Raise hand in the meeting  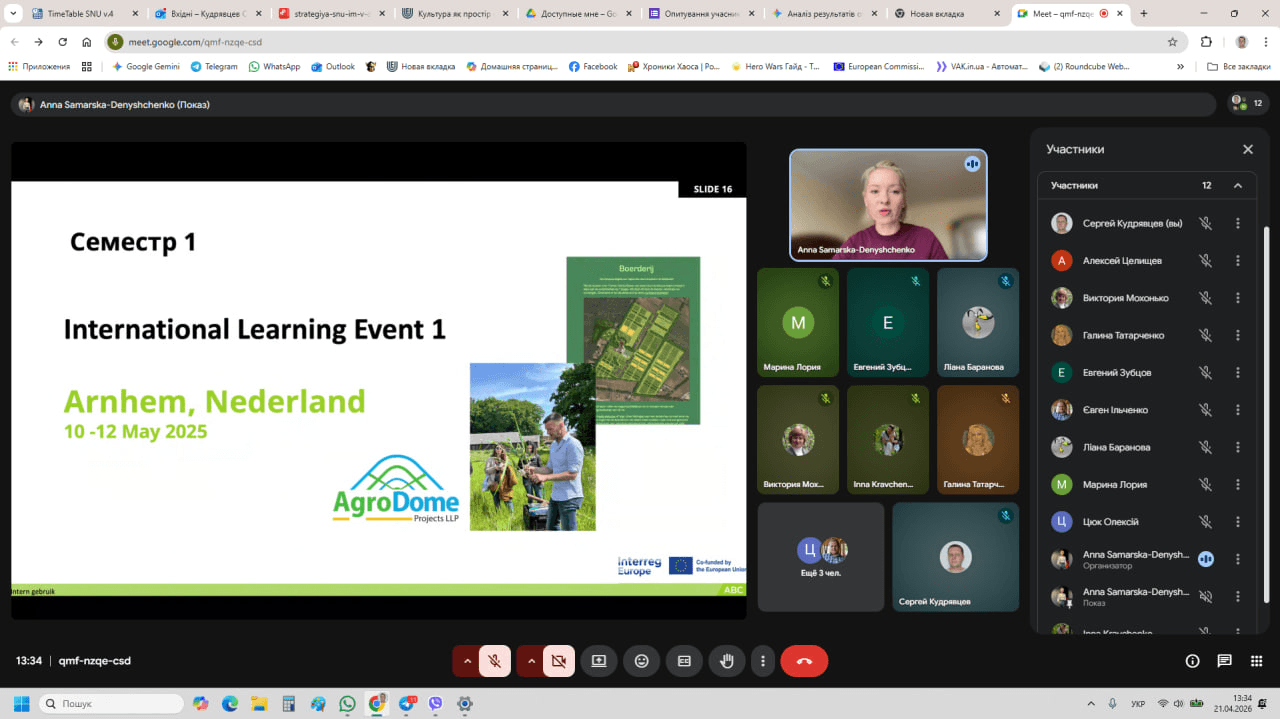727,661
